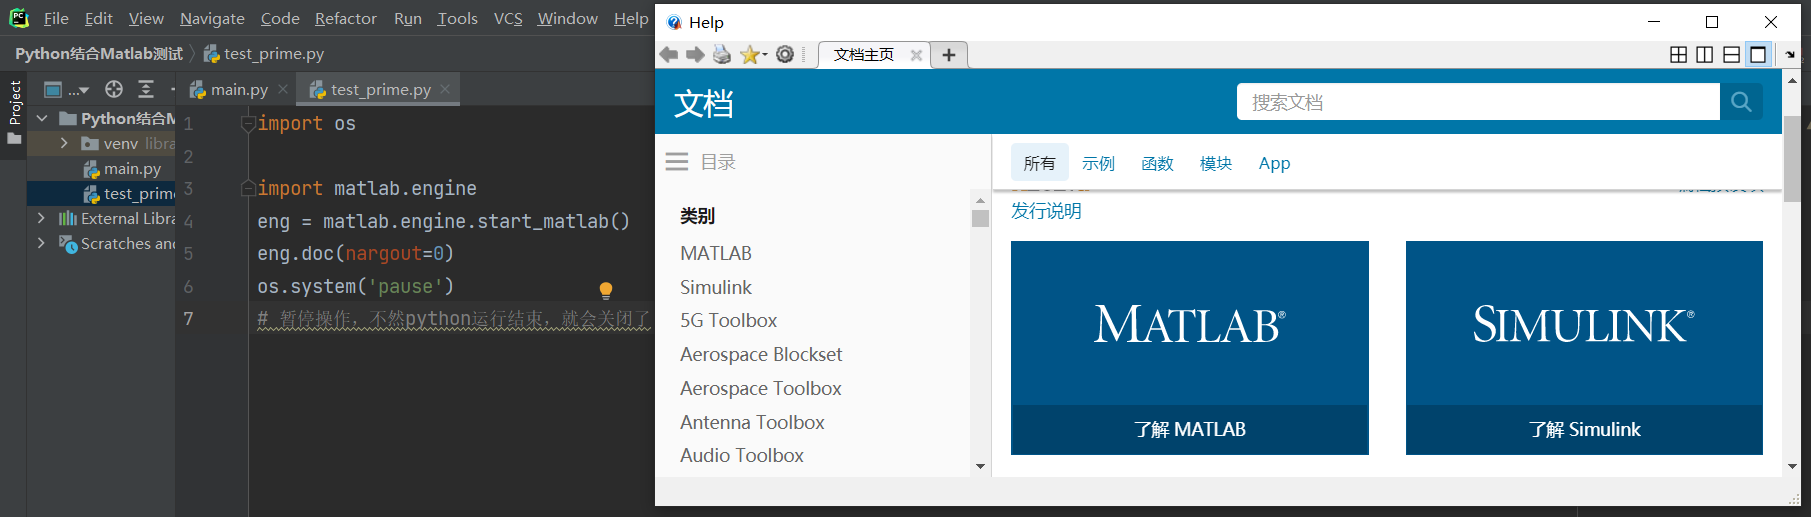Open Help preferences gear icon

pos(785,55)
